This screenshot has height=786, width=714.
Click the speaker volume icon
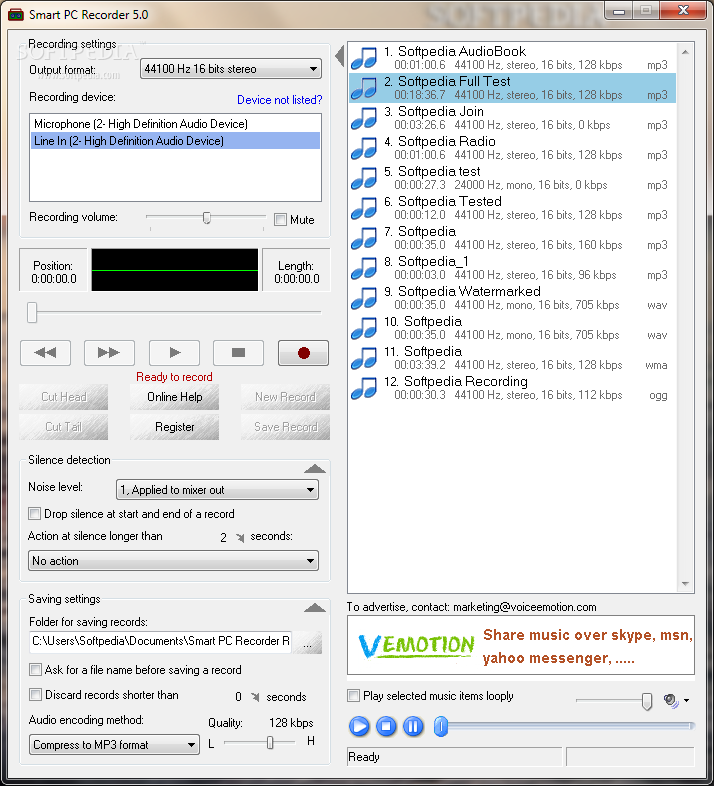671,700
